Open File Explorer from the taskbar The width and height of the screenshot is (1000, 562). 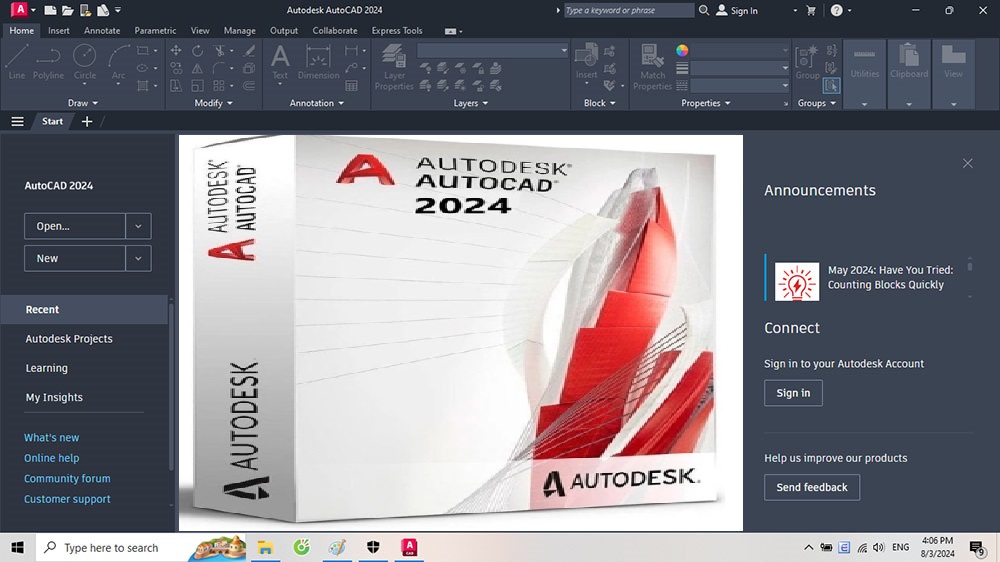tap(265, 547)
